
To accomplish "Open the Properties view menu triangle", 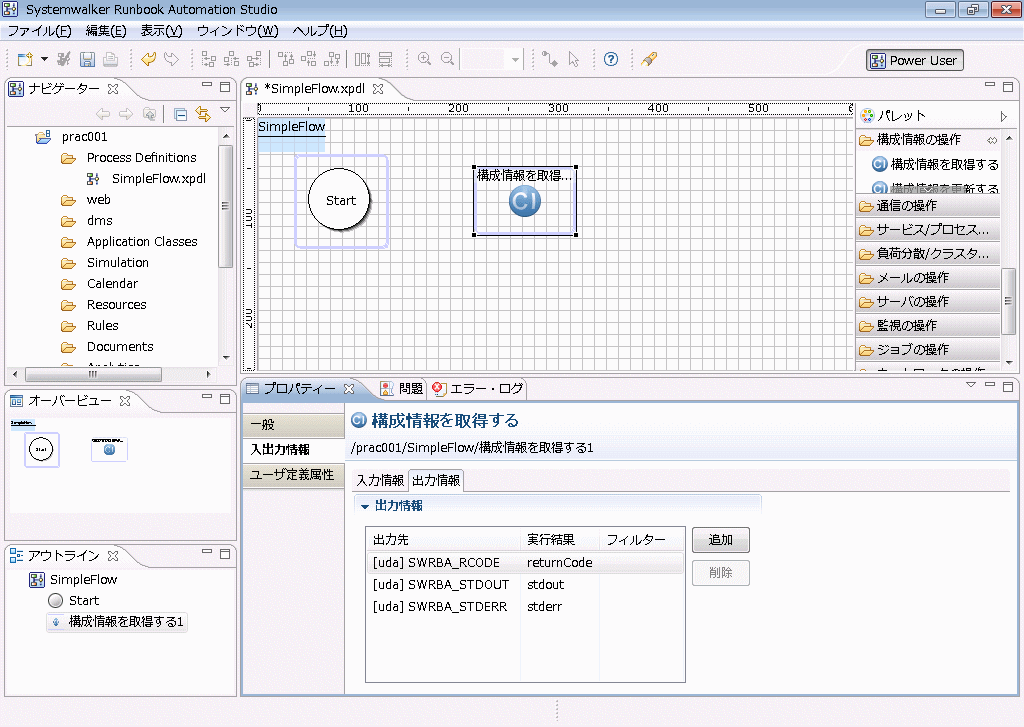I will pos(971,385).
